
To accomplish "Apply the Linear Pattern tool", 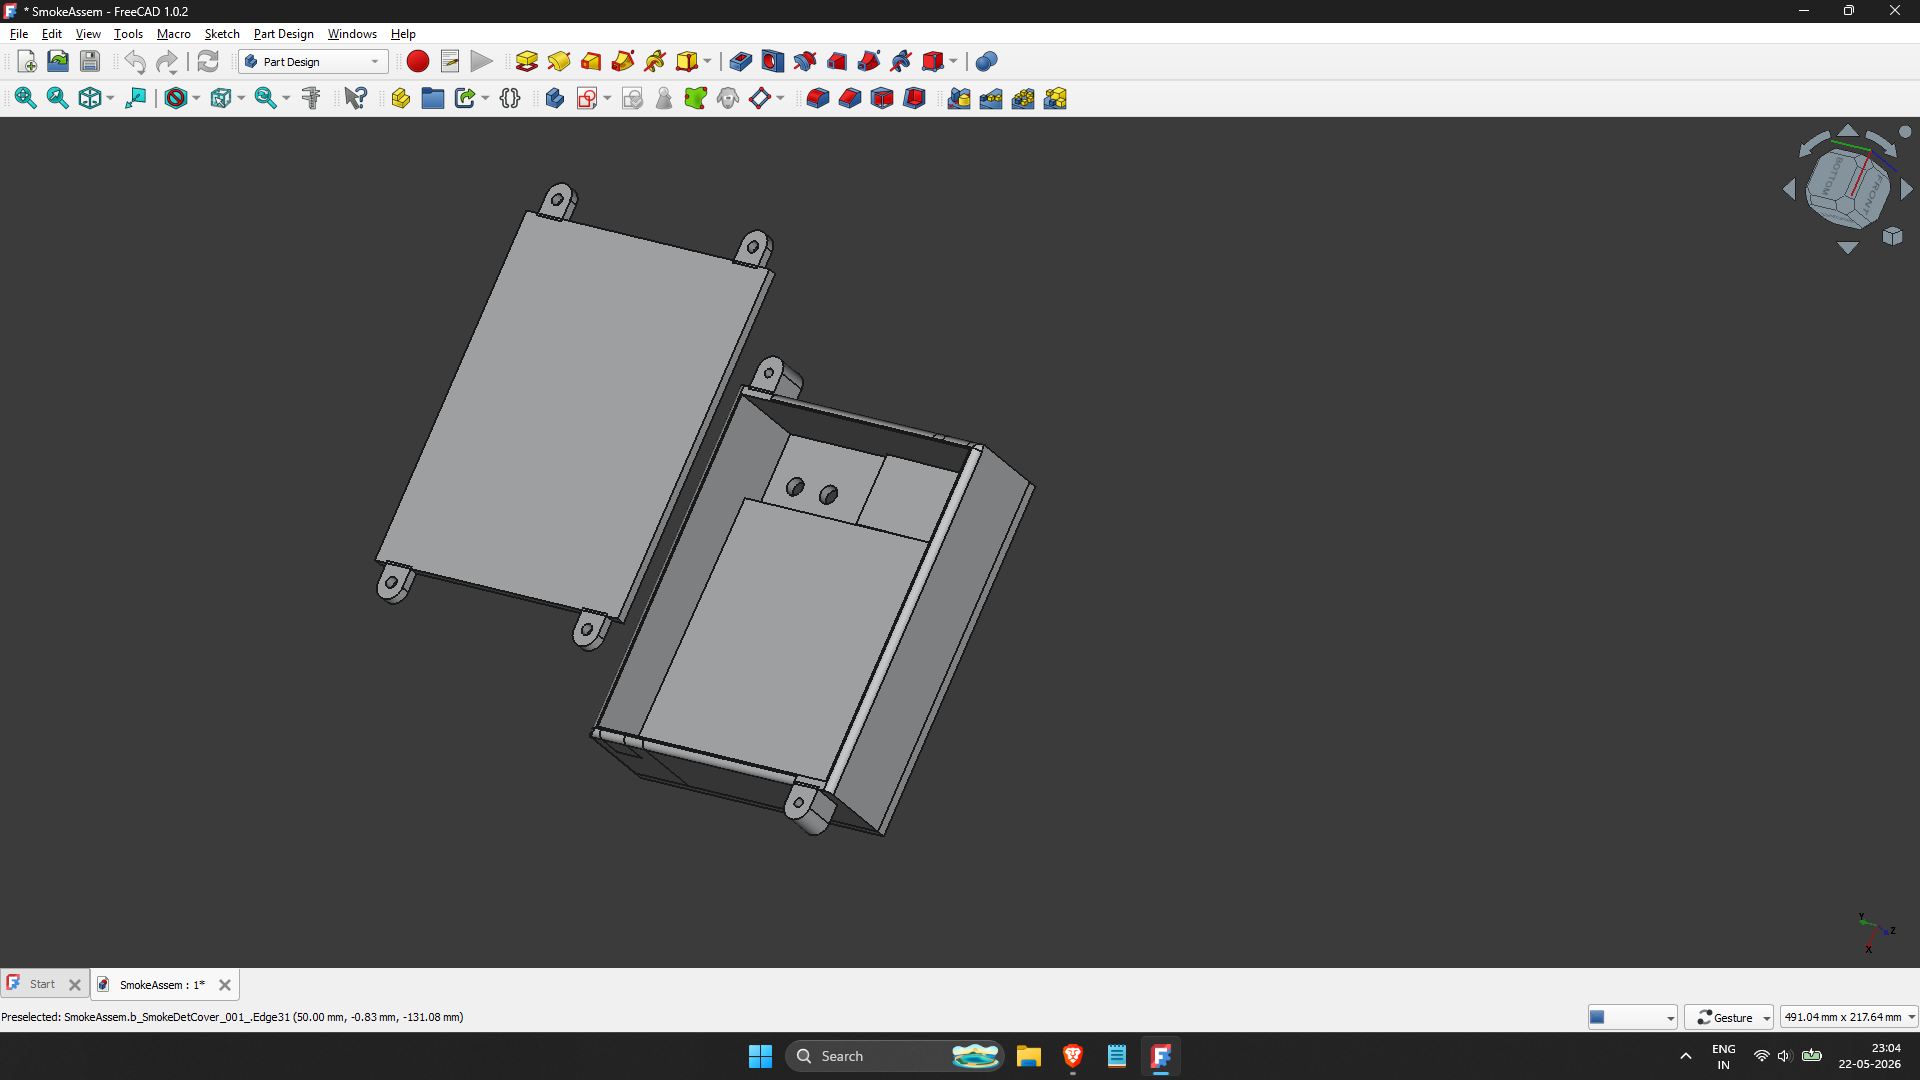I will click(x=991, y=98).
